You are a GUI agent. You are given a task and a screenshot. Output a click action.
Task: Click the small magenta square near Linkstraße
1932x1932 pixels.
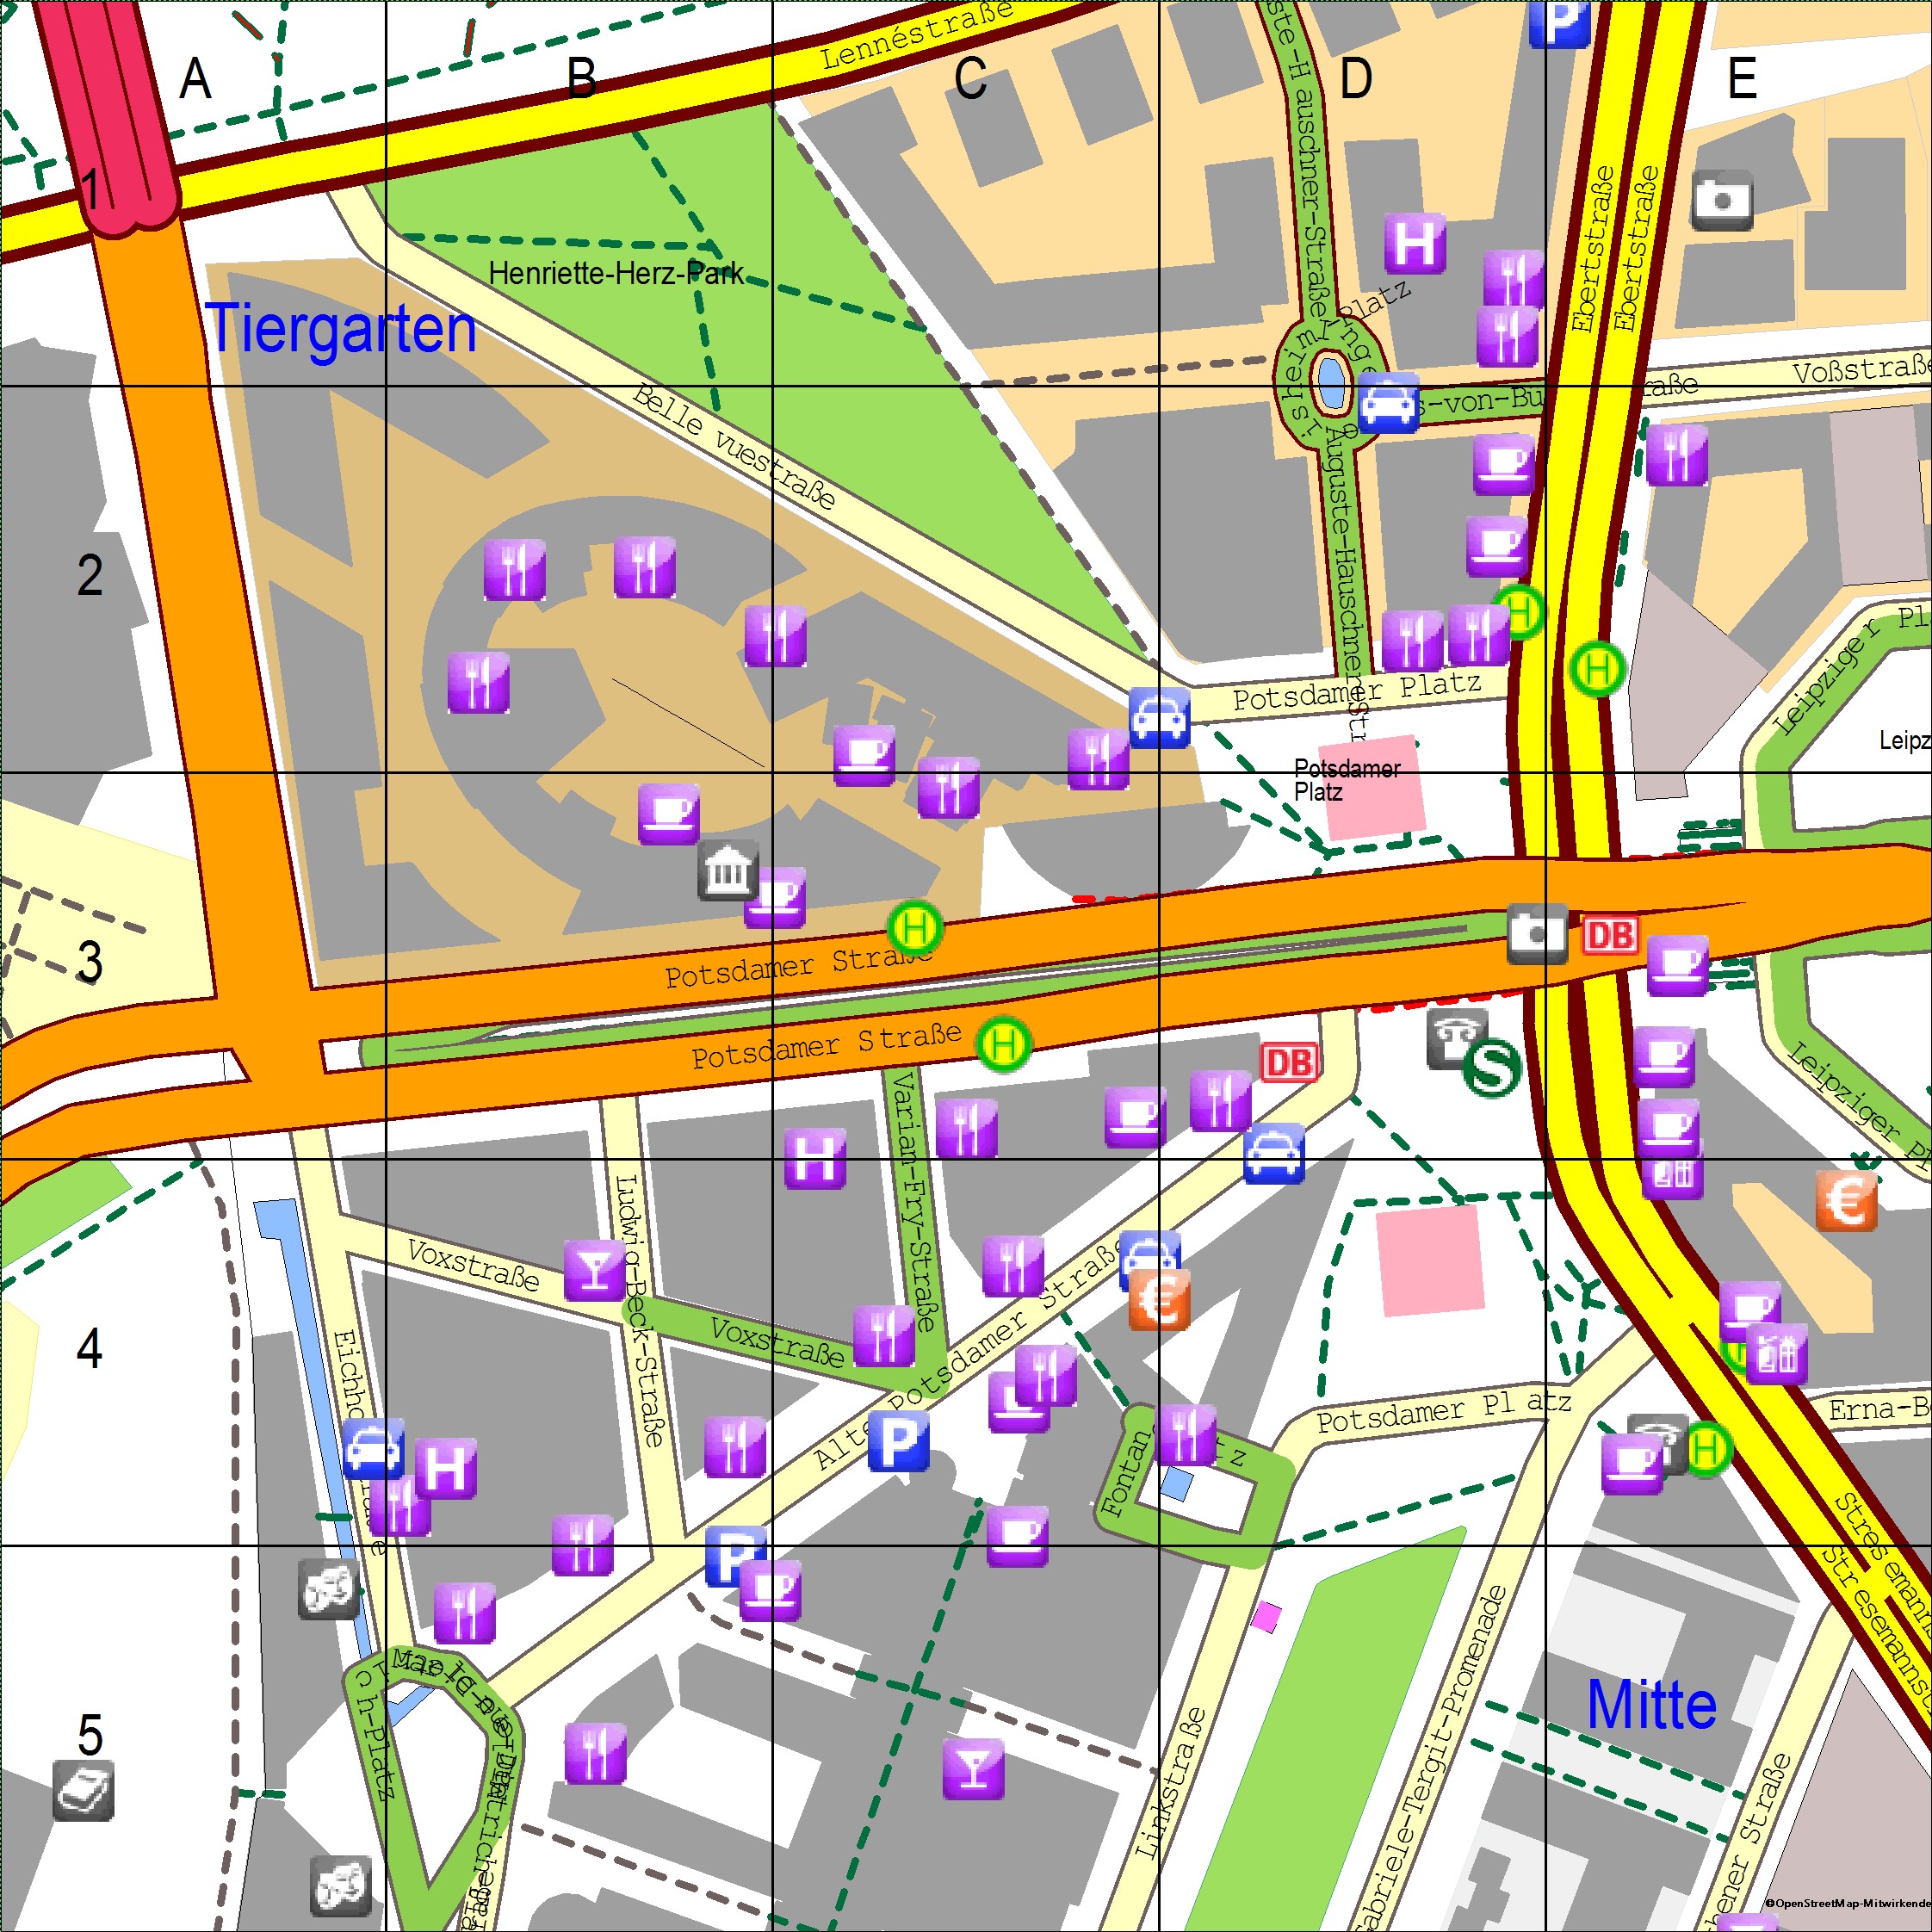(x=1266, y=1617)
